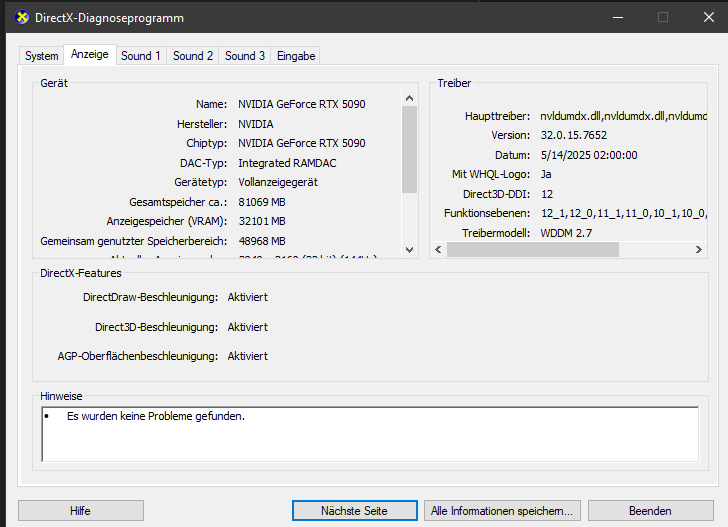Click the Gesamtspeicher value 81069 MB
Screen dimensions: 728x527
click(262, 202)
